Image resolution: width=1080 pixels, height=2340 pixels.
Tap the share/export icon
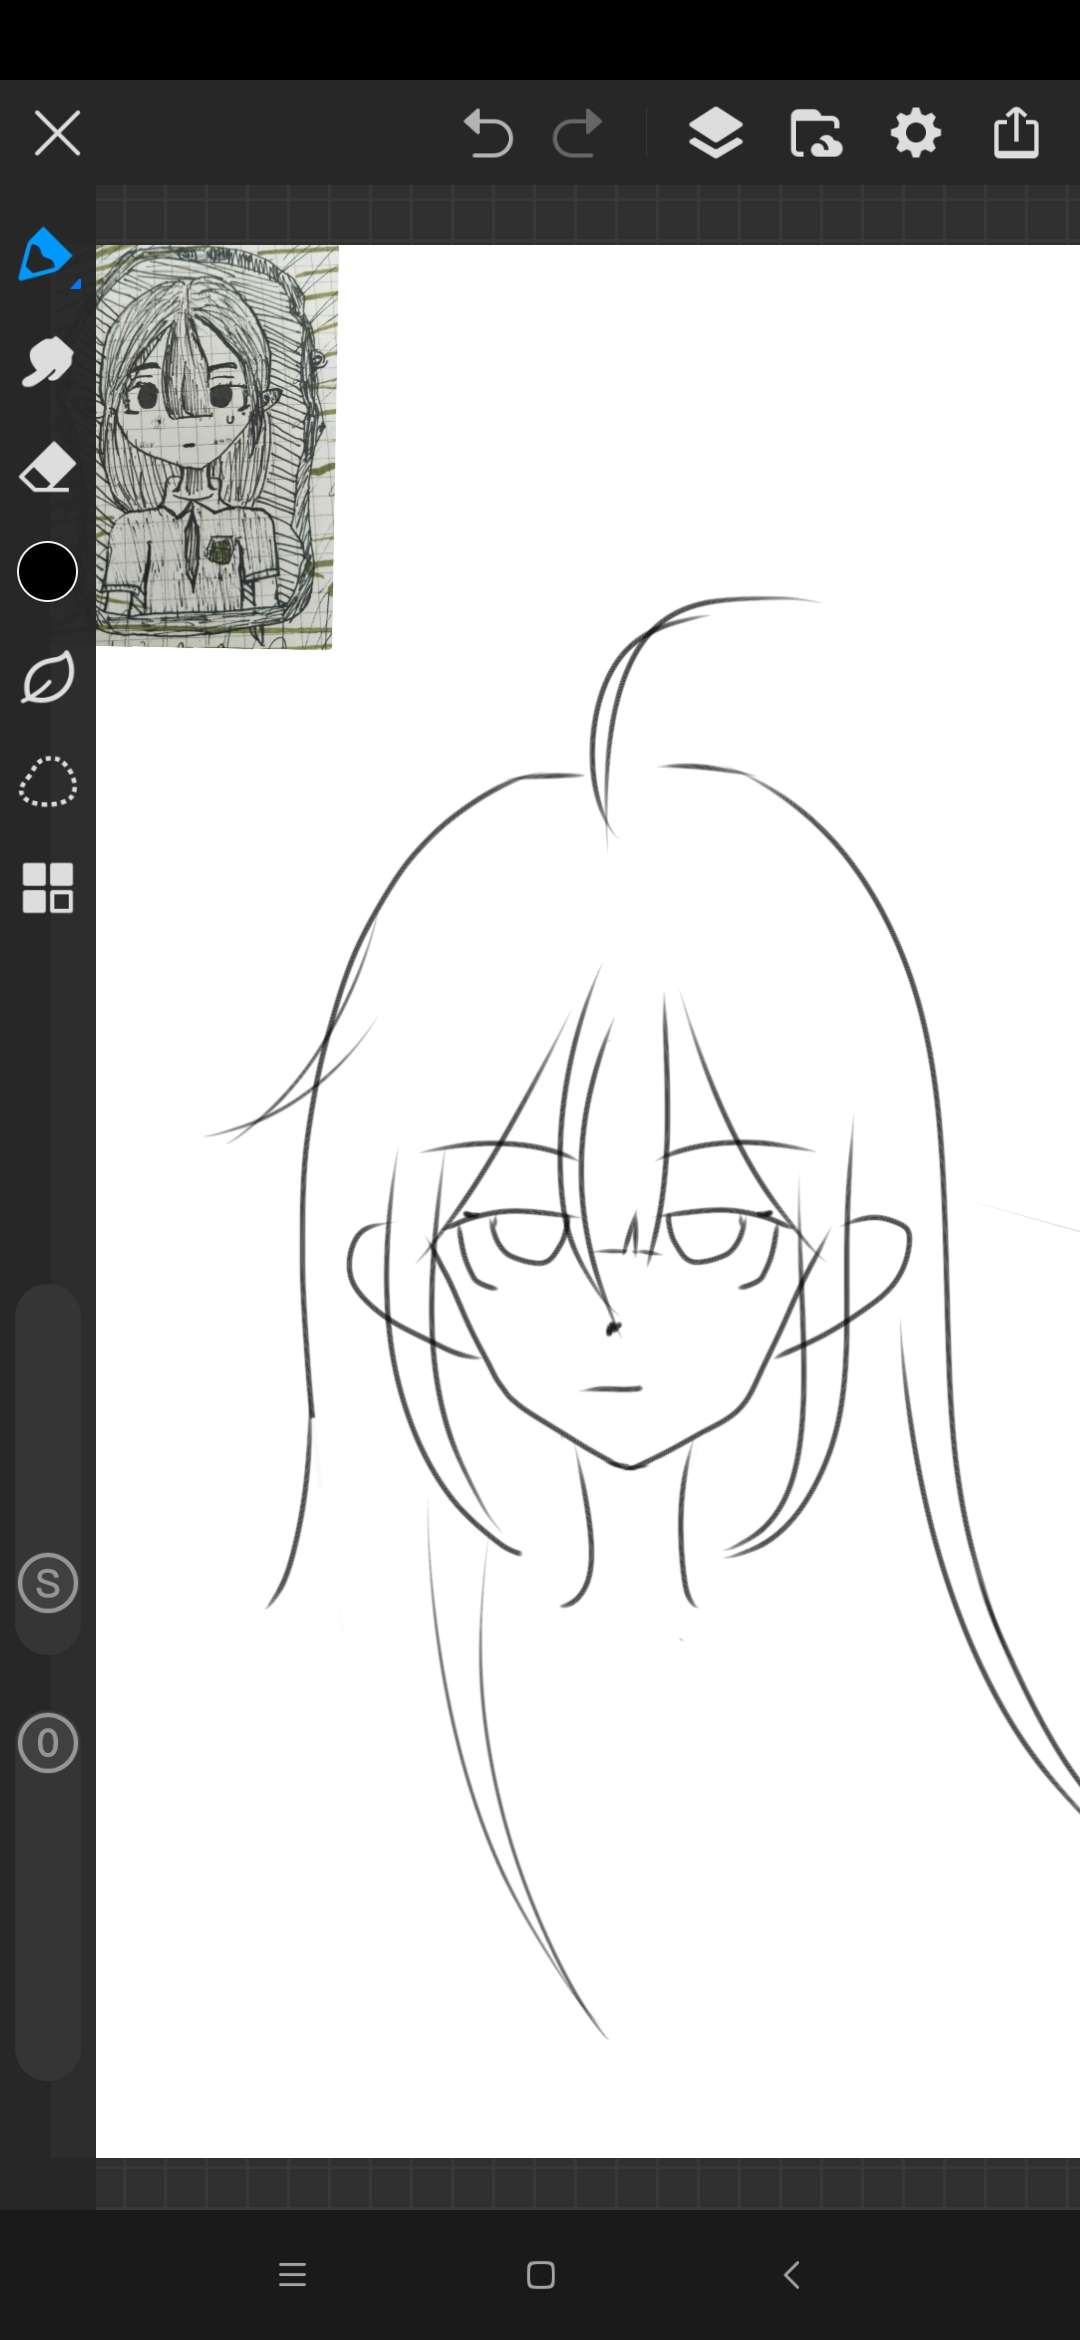pyautogui.click(x=1016, y=133)
